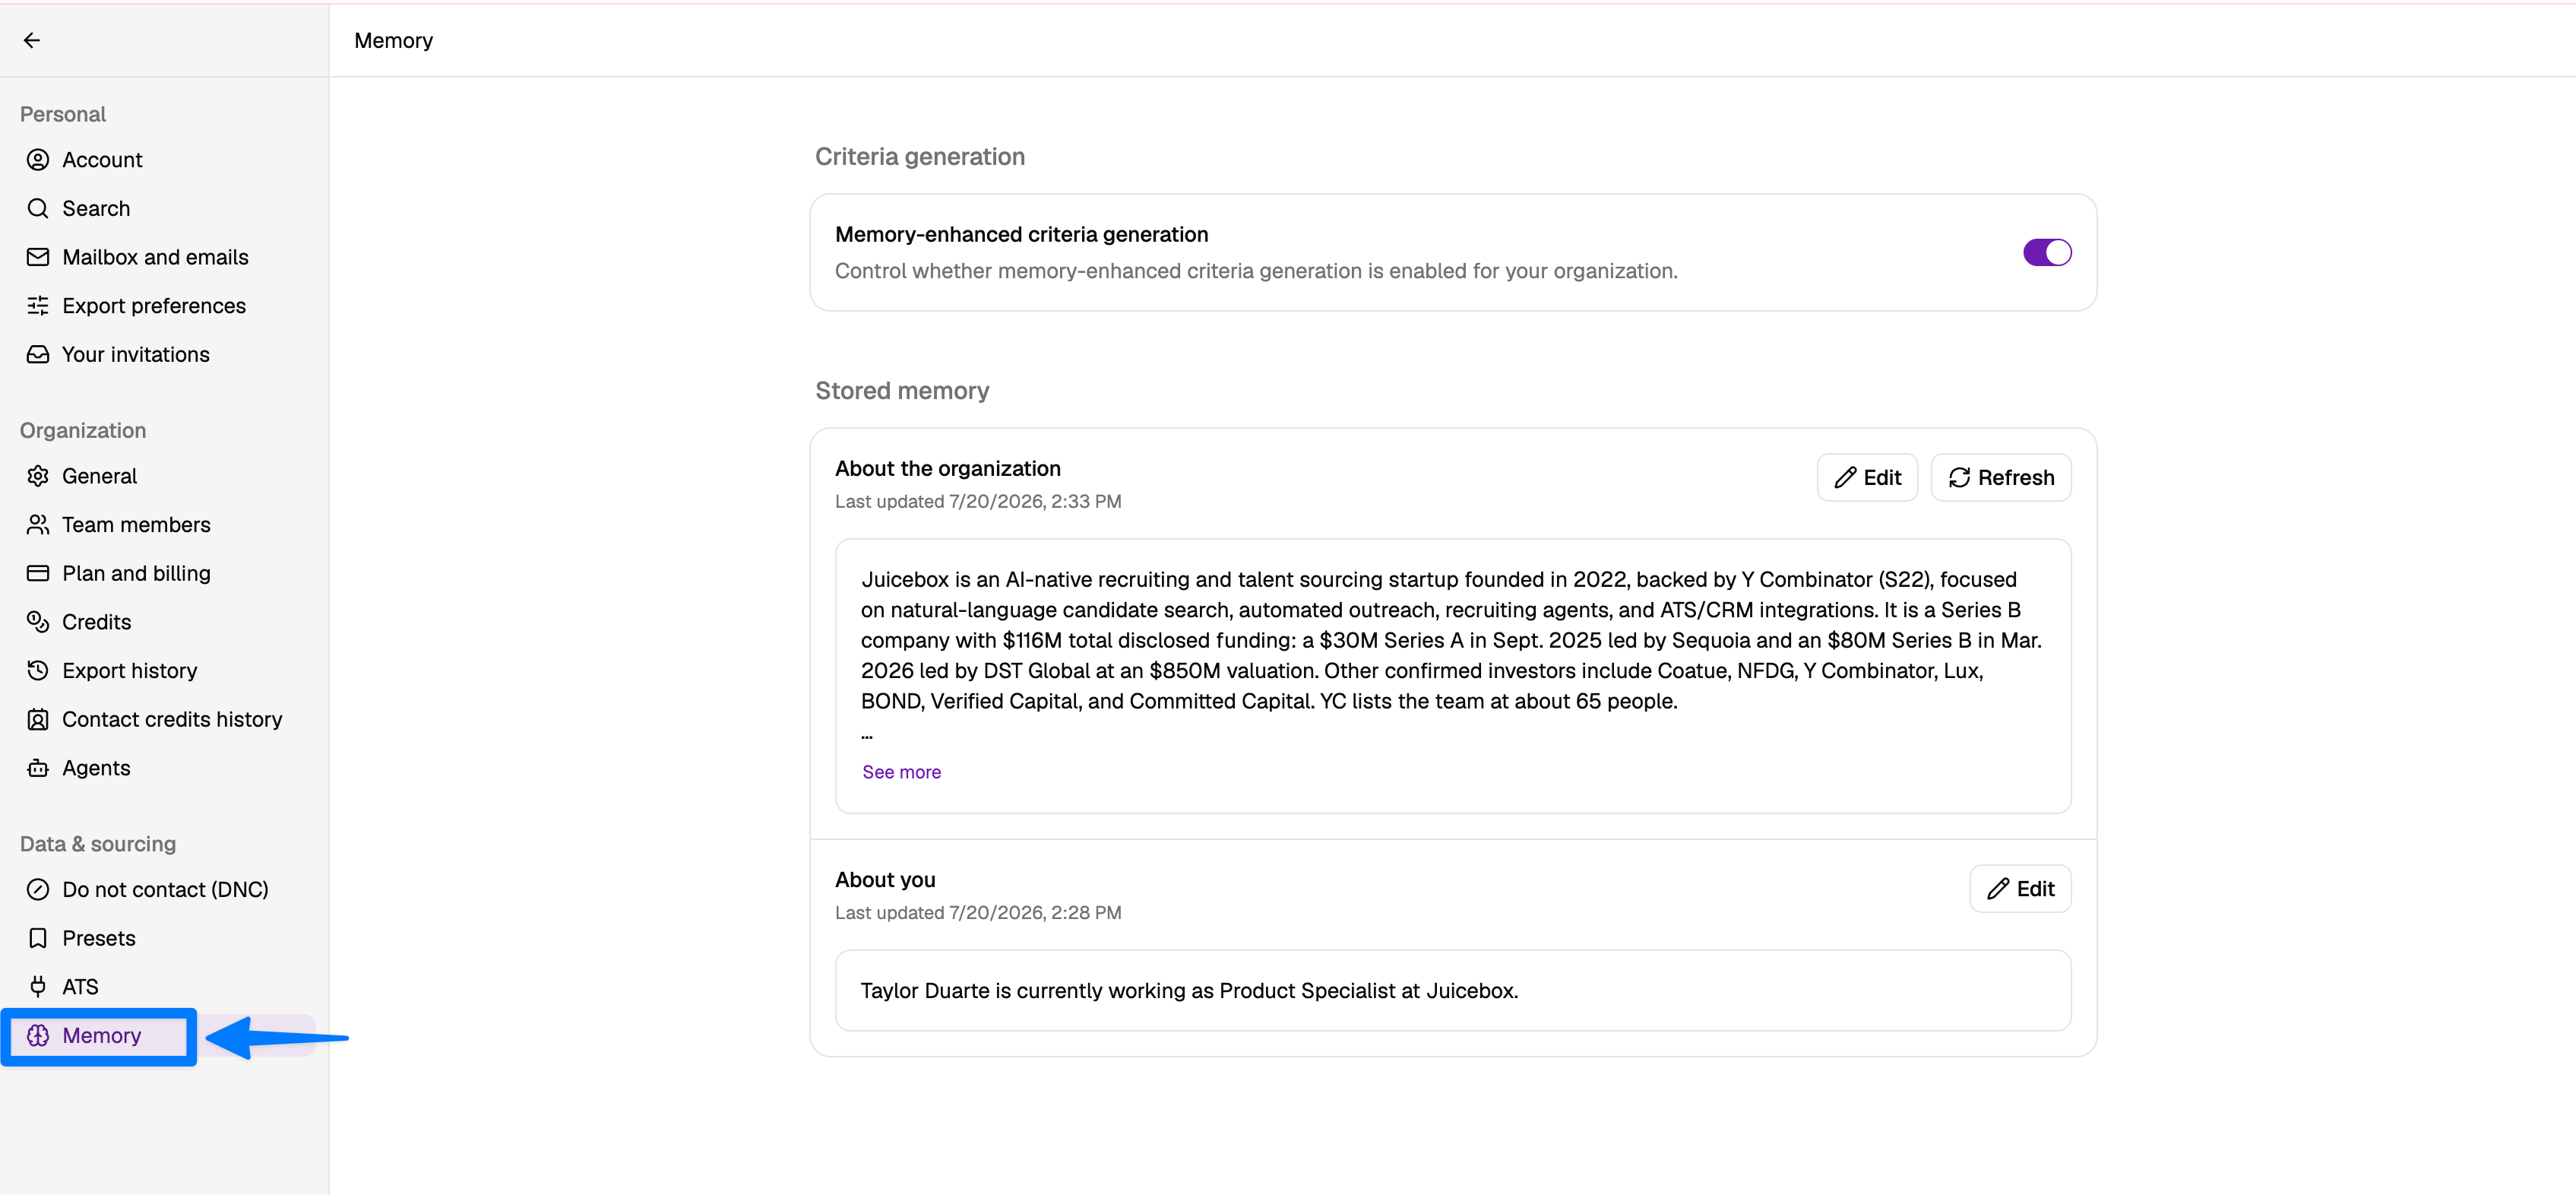This screenshot has height=1195, width=2576.
Task: Click the back arrow icon
Action: point(32,40)
